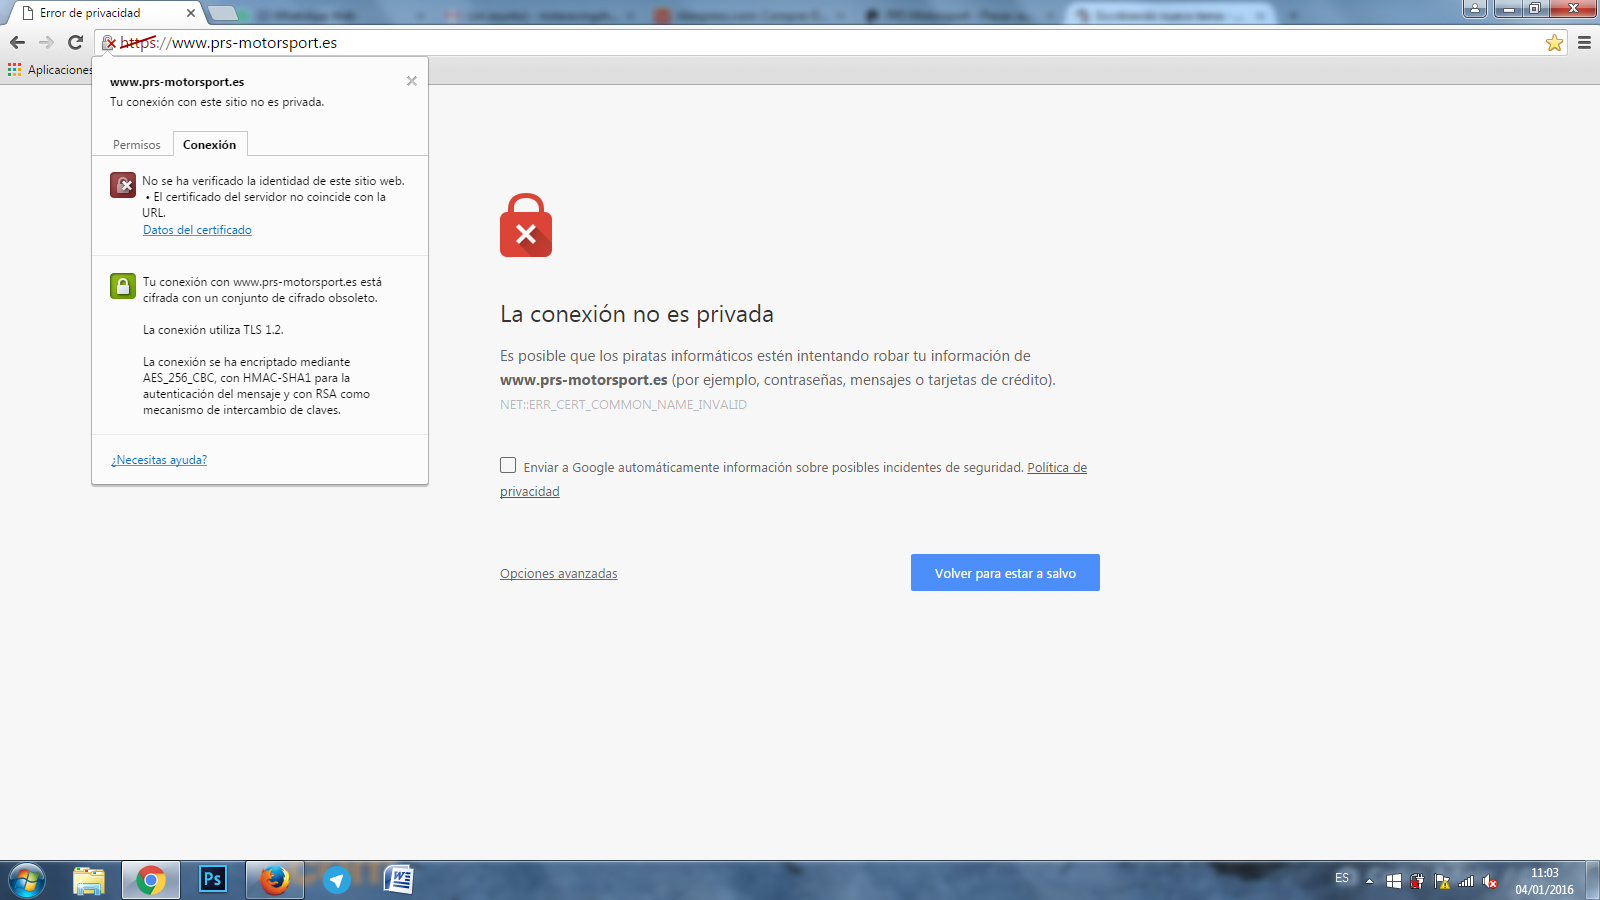Click the green padlock encryption icon

pos(123,286)
